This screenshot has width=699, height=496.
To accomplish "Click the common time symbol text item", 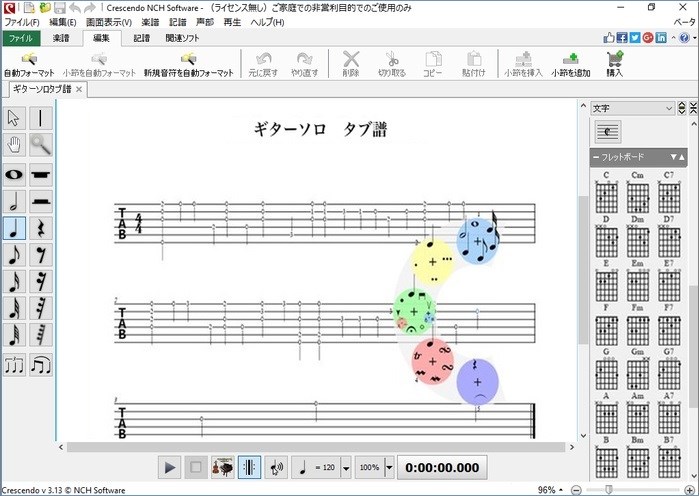I will pos(608,131).
